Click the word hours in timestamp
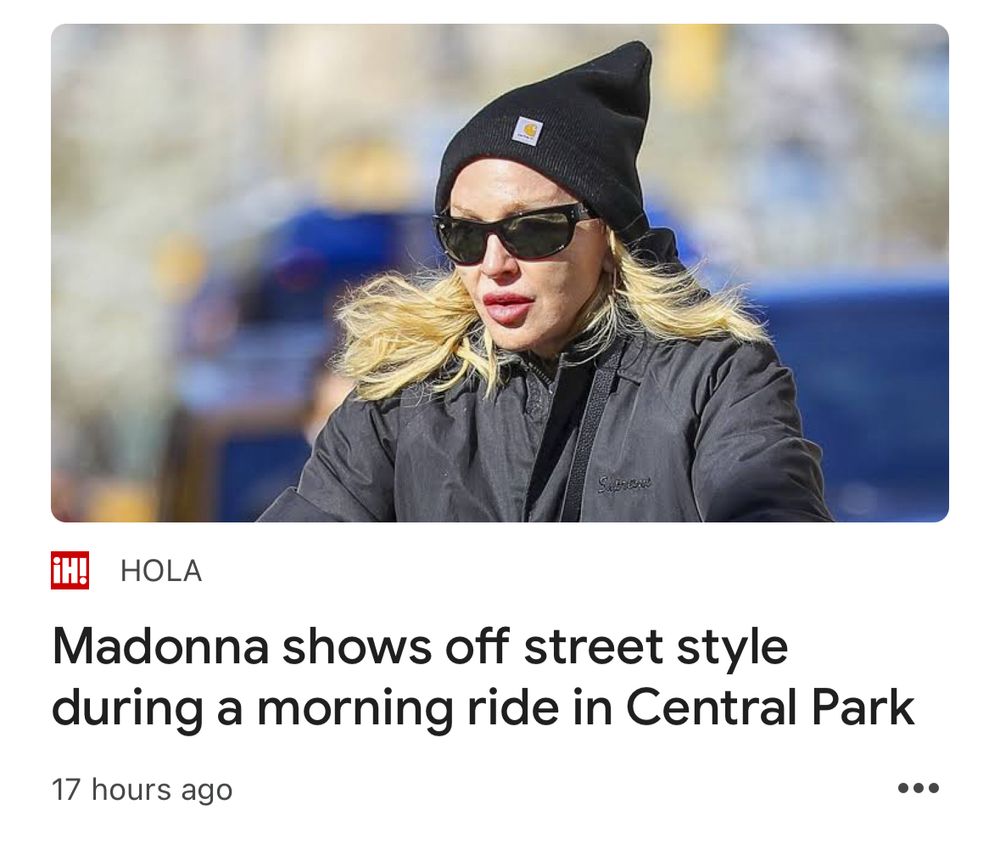This screenshot has width=1000, height=860. tap(131, 789)
